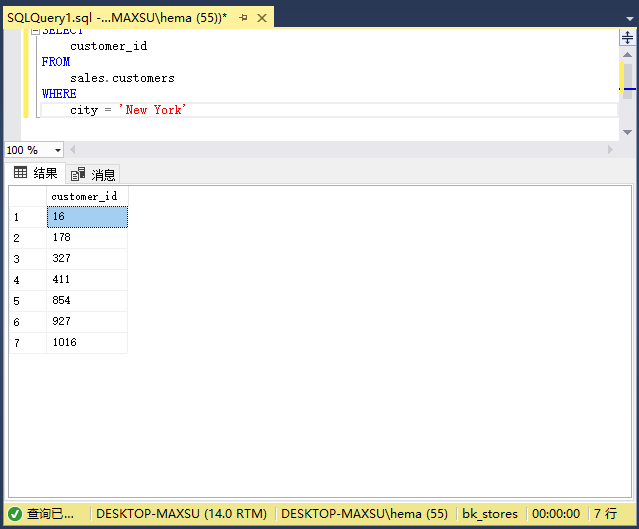The width and height of the screenshot is (639, 529).
Task: Click the select-all corner of results grid
Action: [28, 196]
